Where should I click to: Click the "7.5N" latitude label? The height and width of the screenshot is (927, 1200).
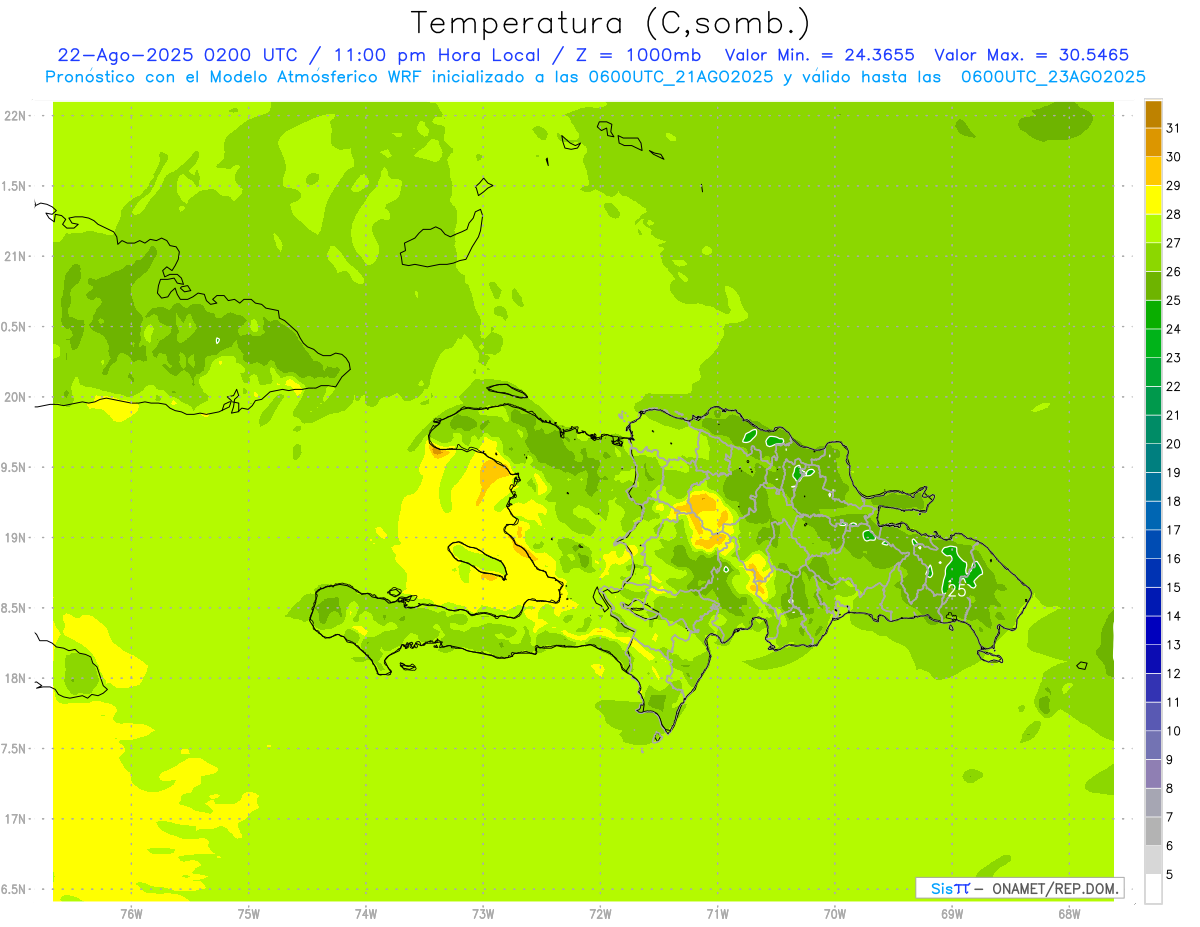tap(15, 749)
